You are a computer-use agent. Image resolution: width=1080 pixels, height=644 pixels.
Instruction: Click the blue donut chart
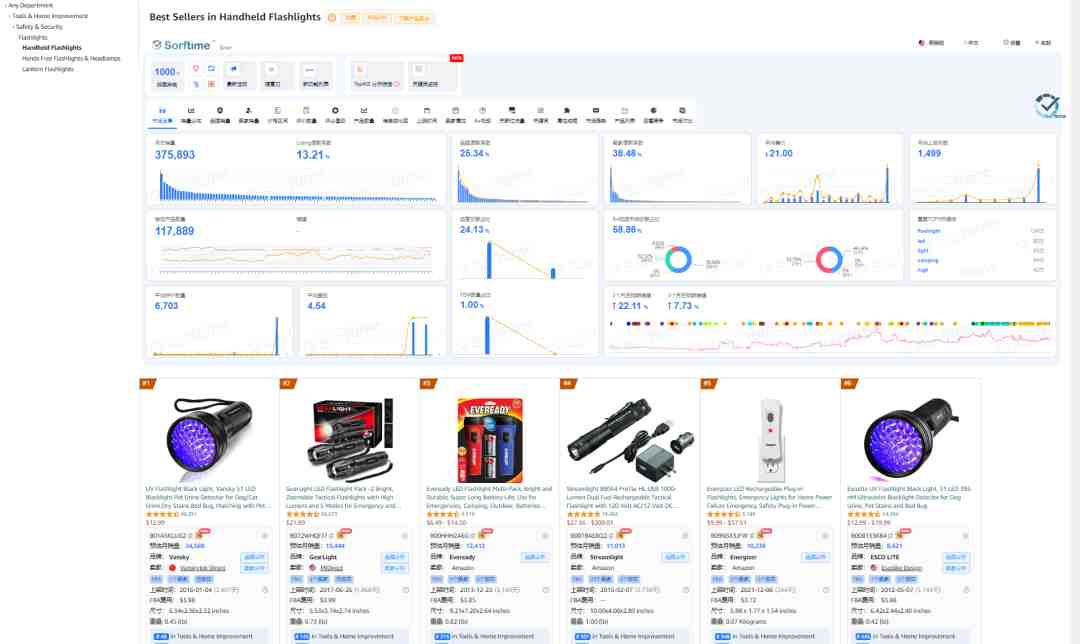point(678,260)
